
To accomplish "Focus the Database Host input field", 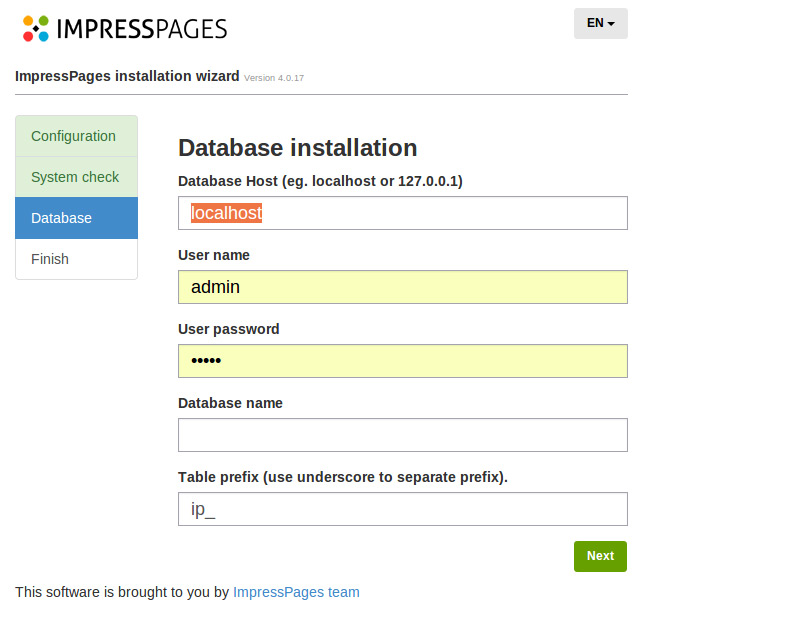I will click(x=402, y=213).
